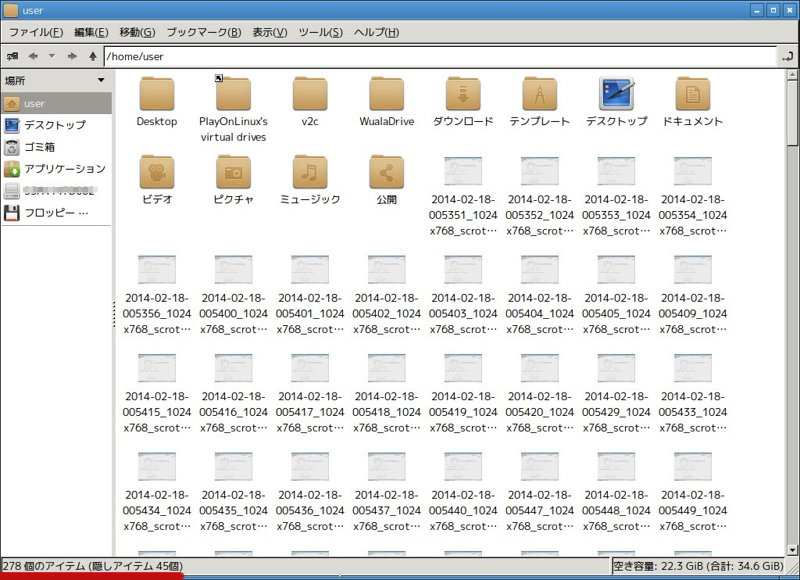Viewport: 800px width, 580px height.
Task: Click the 278 個のアイテム status text
Action: 92,566
